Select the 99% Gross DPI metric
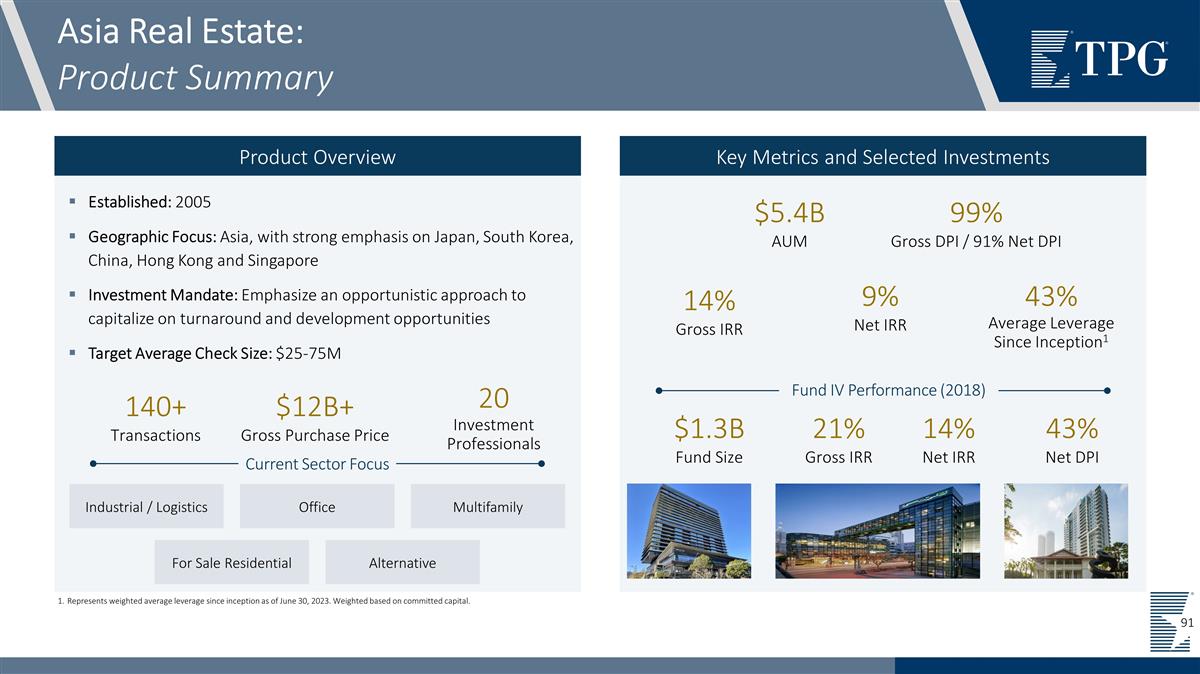 975,213
